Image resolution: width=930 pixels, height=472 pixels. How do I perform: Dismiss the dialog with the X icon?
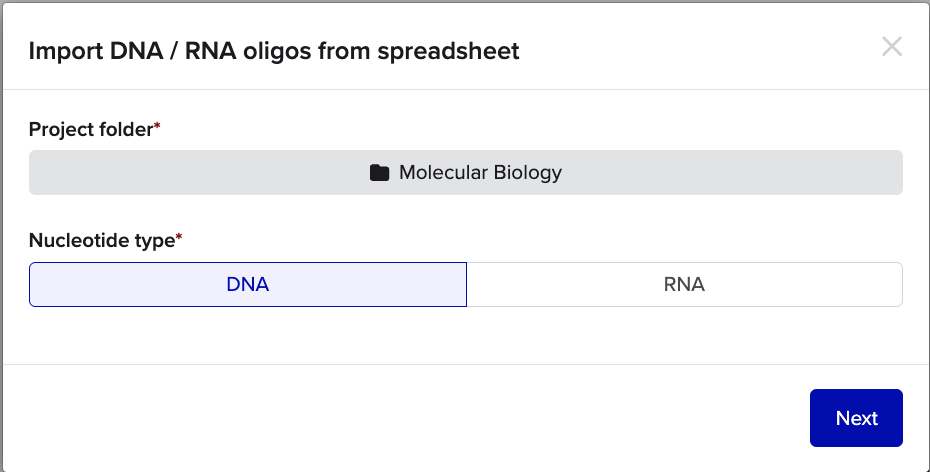coord(891,47)
